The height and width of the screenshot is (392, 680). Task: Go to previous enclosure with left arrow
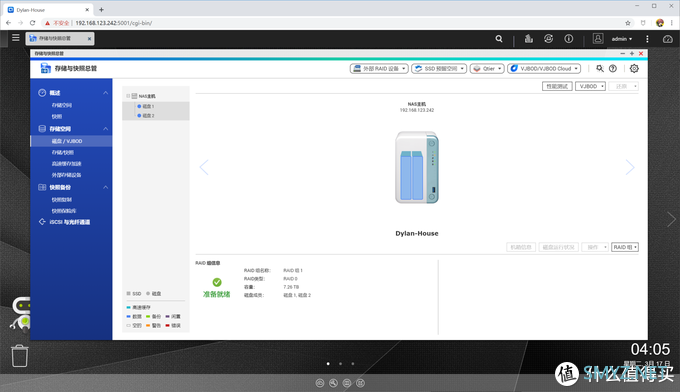click(x=204, y=167)
